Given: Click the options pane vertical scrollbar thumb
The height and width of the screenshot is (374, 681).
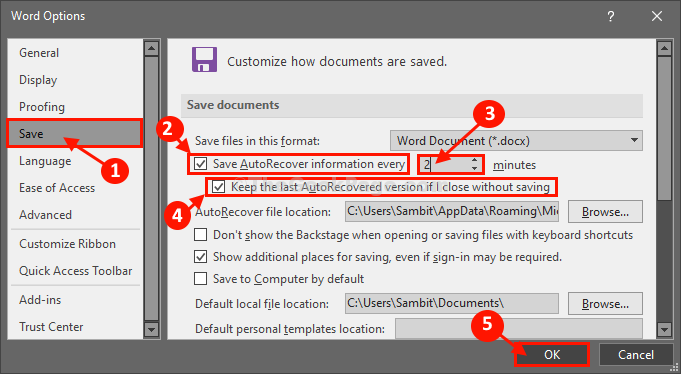Looking at the screenshot, I should coord(664,129).
